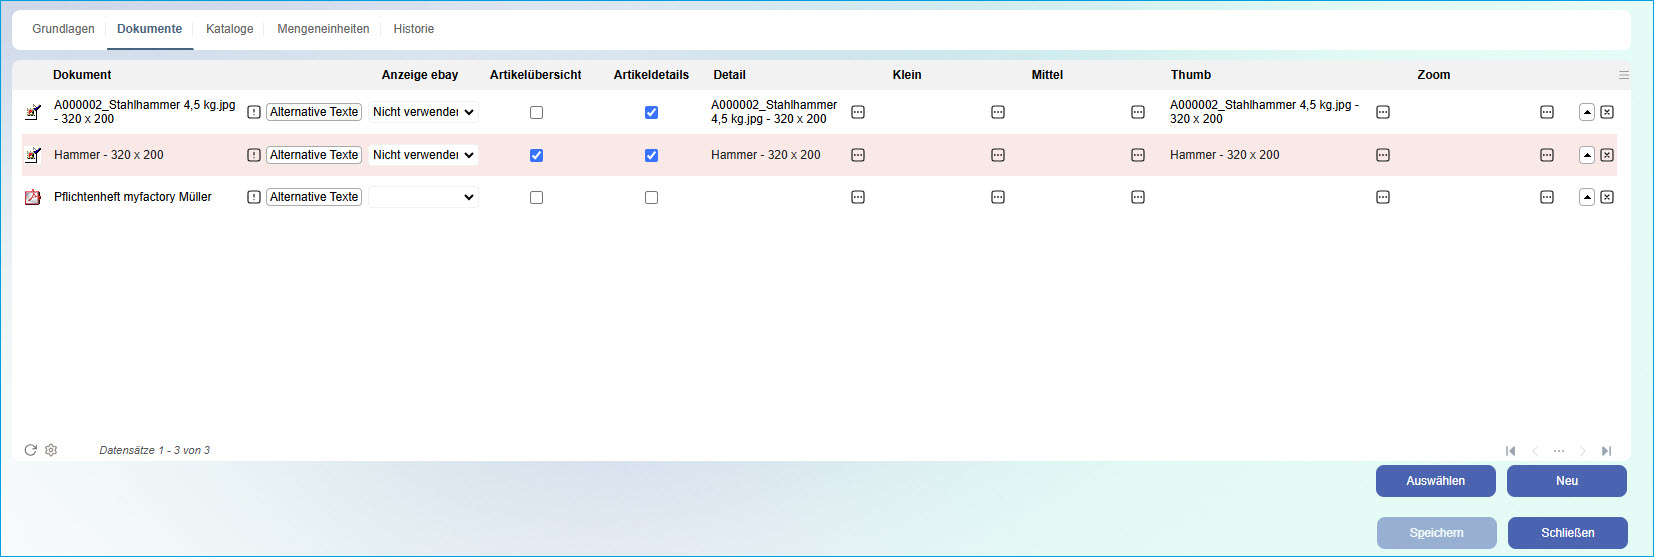Enable Artikelübersicht for Pflichtenheft row
The width and height of the screenshot is (1654, 557).
[536, 197]
